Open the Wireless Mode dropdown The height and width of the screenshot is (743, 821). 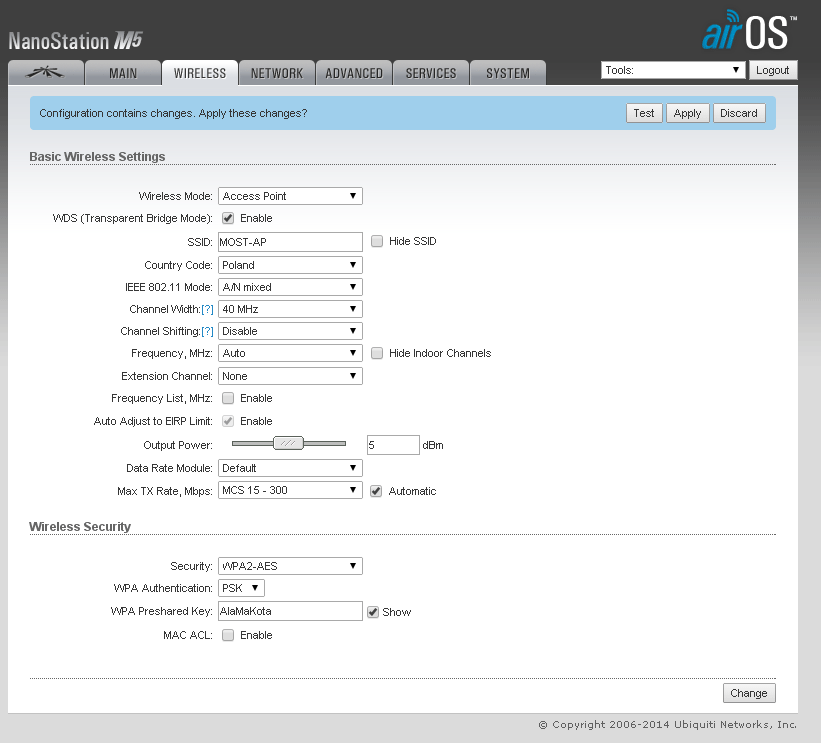[x=290, y=196]
